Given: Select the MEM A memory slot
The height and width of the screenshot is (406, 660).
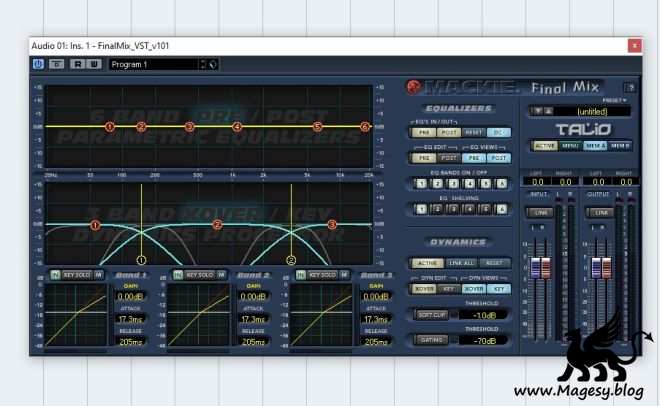Looking at the screenshot, I should [x=595, y=146].
